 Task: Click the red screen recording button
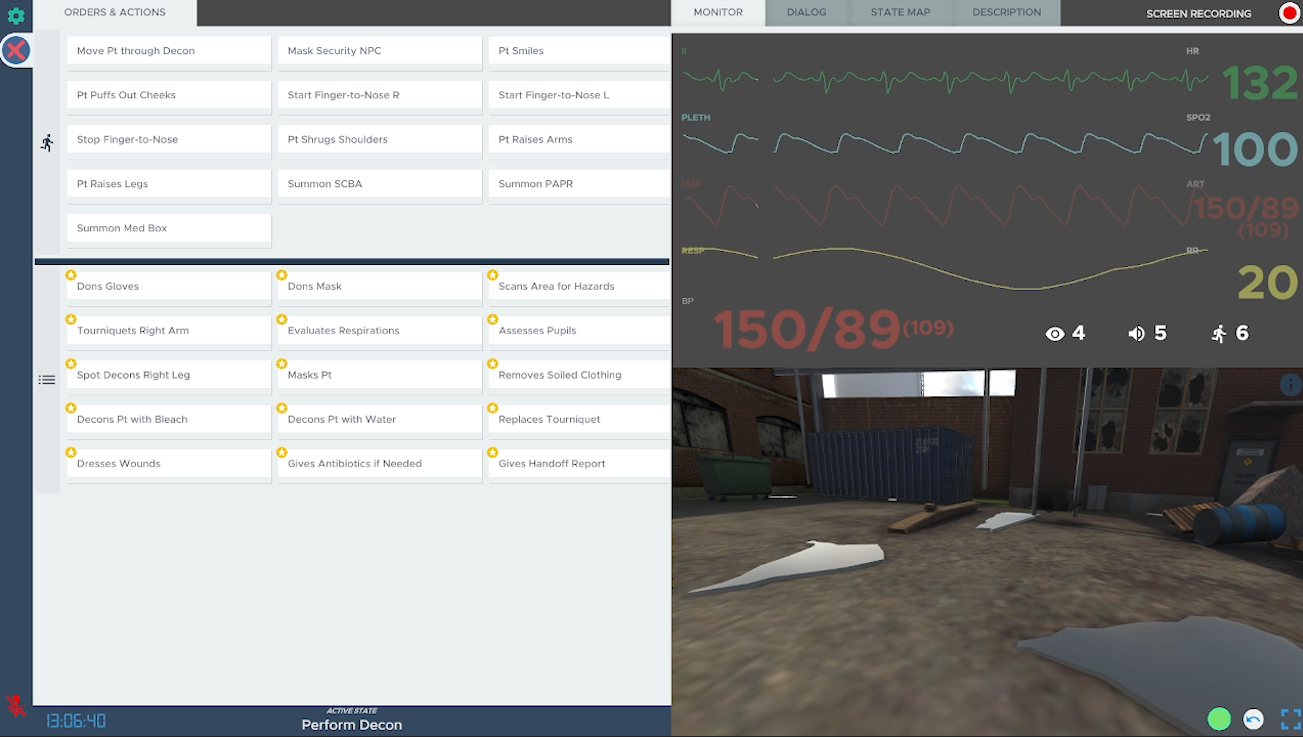[1289, 13]
